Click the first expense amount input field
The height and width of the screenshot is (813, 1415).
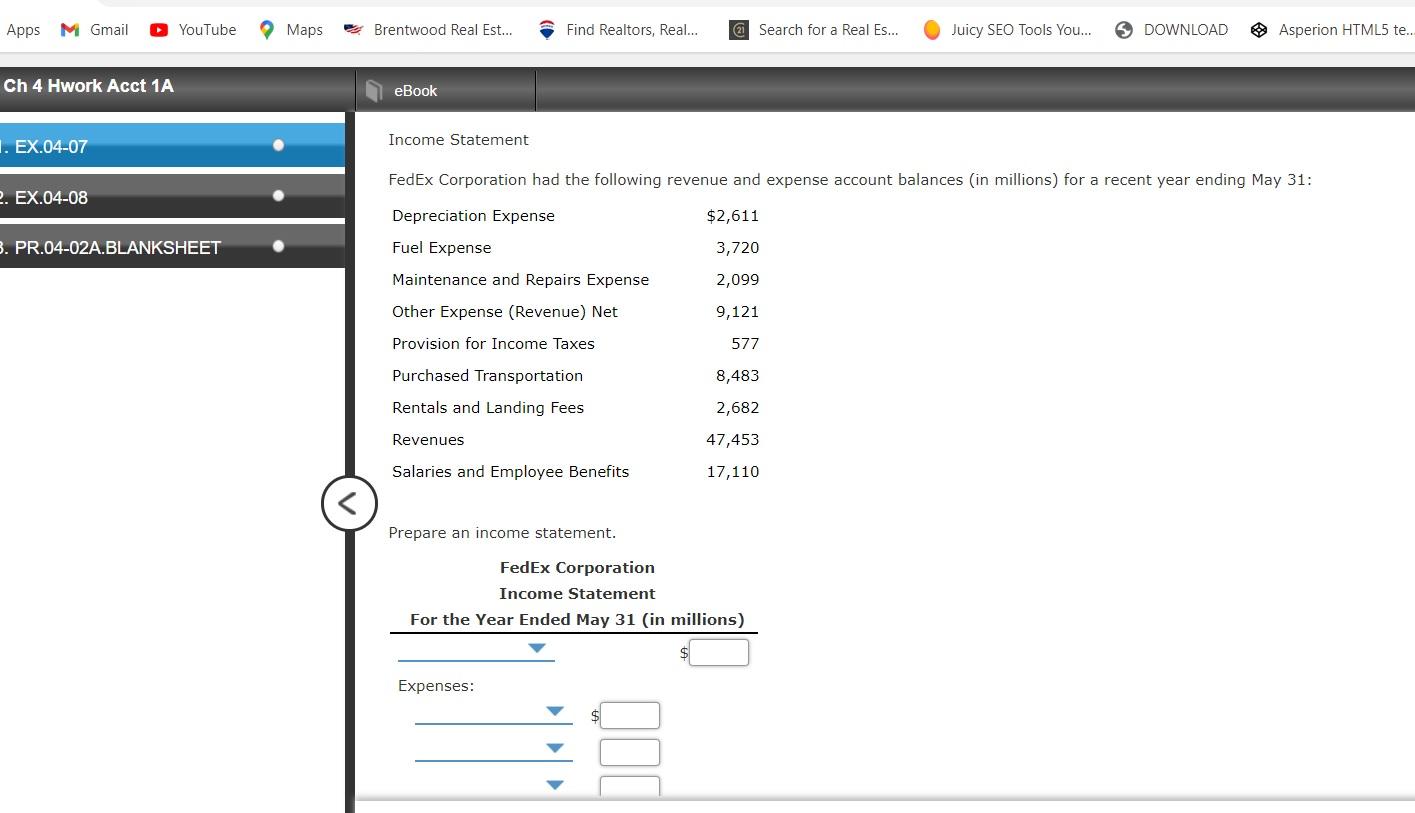(x=630, y=715)
